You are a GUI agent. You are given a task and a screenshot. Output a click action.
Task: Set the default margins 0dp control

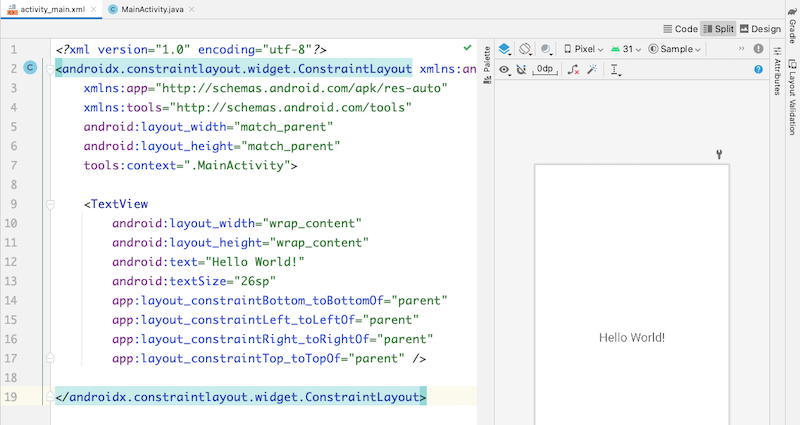coord(544,69)
